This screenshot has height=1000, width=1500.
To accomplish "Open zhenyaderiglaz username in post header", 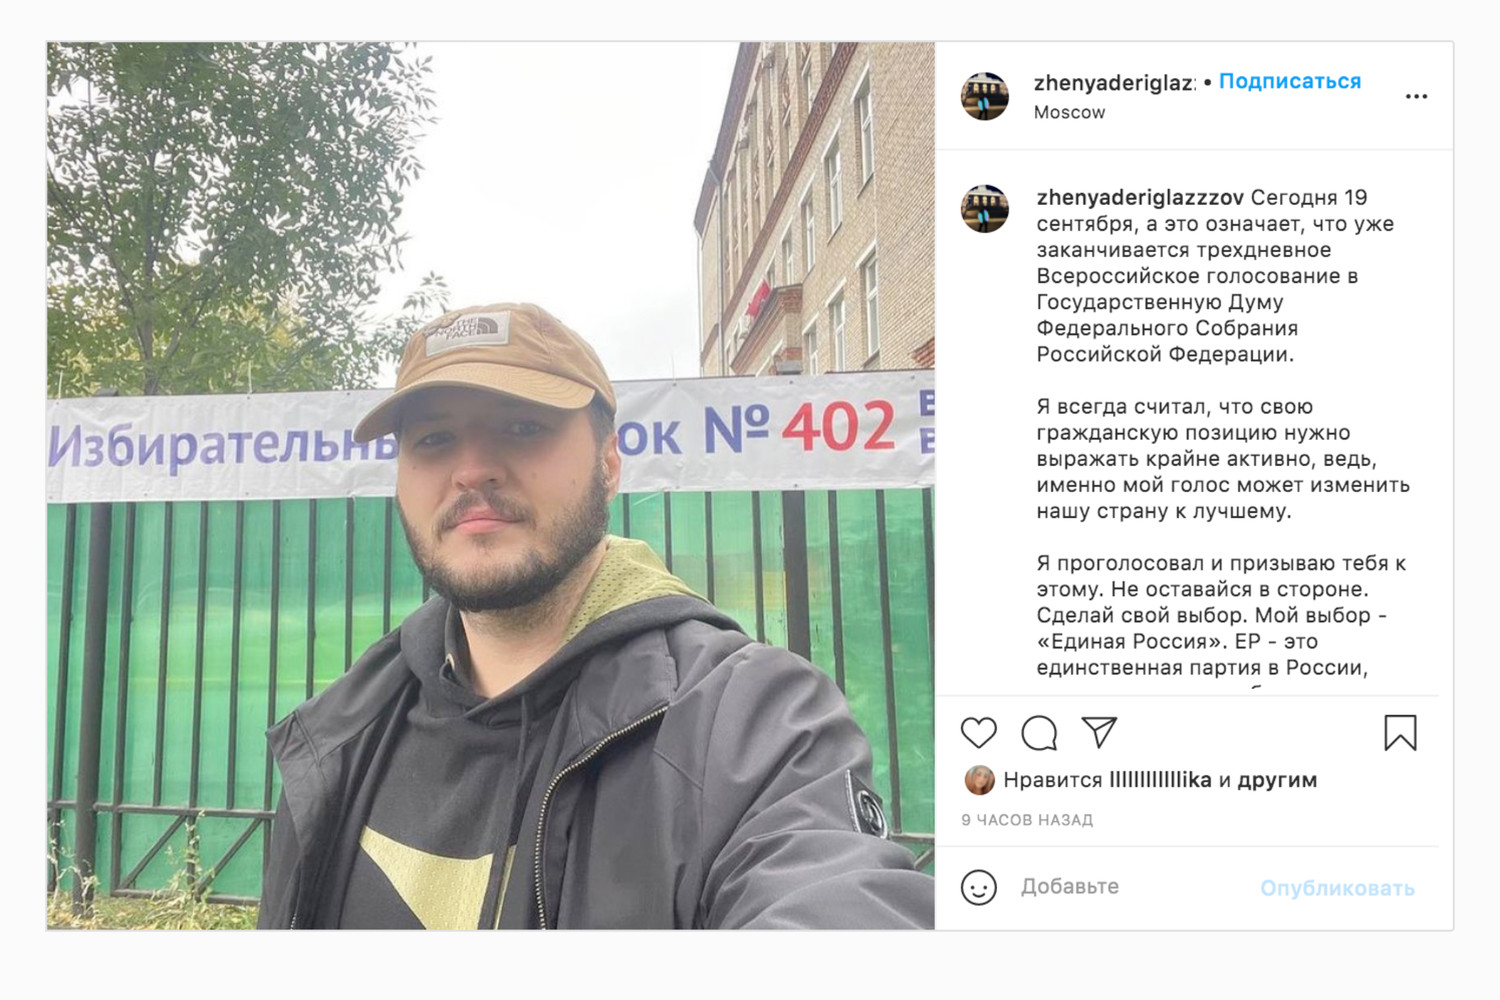I will (x=1114, y=83).
